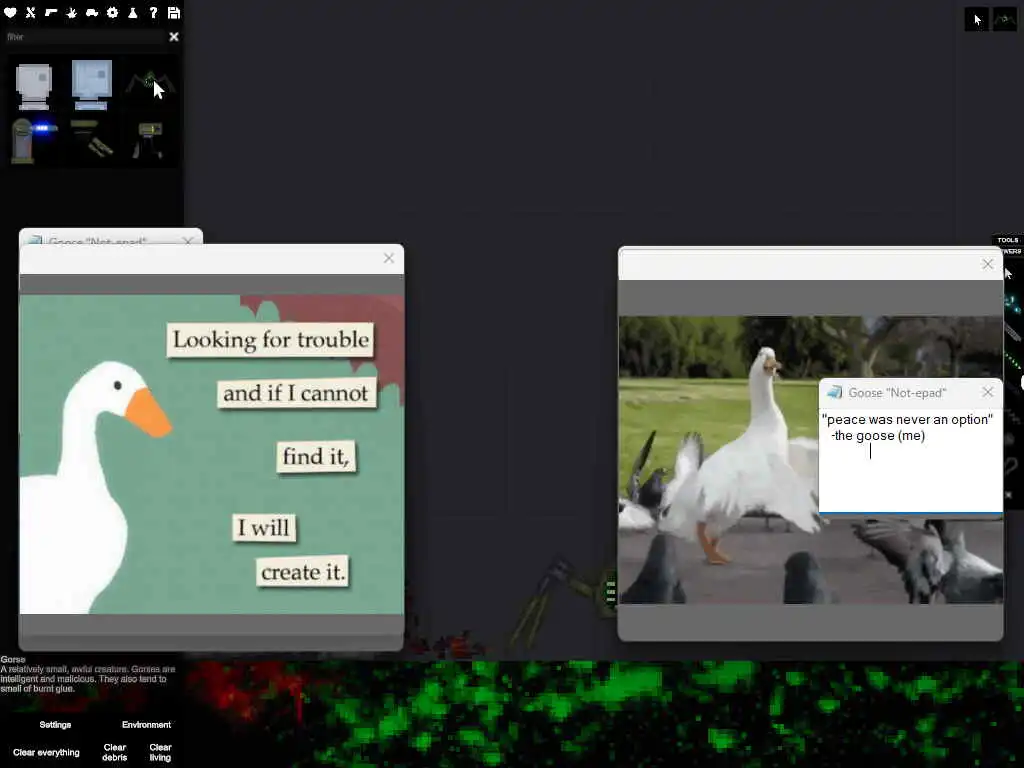The width and height of the screenshot is (1024, 768).
Task: Click Clear everything
Action: tap(46, 752)
